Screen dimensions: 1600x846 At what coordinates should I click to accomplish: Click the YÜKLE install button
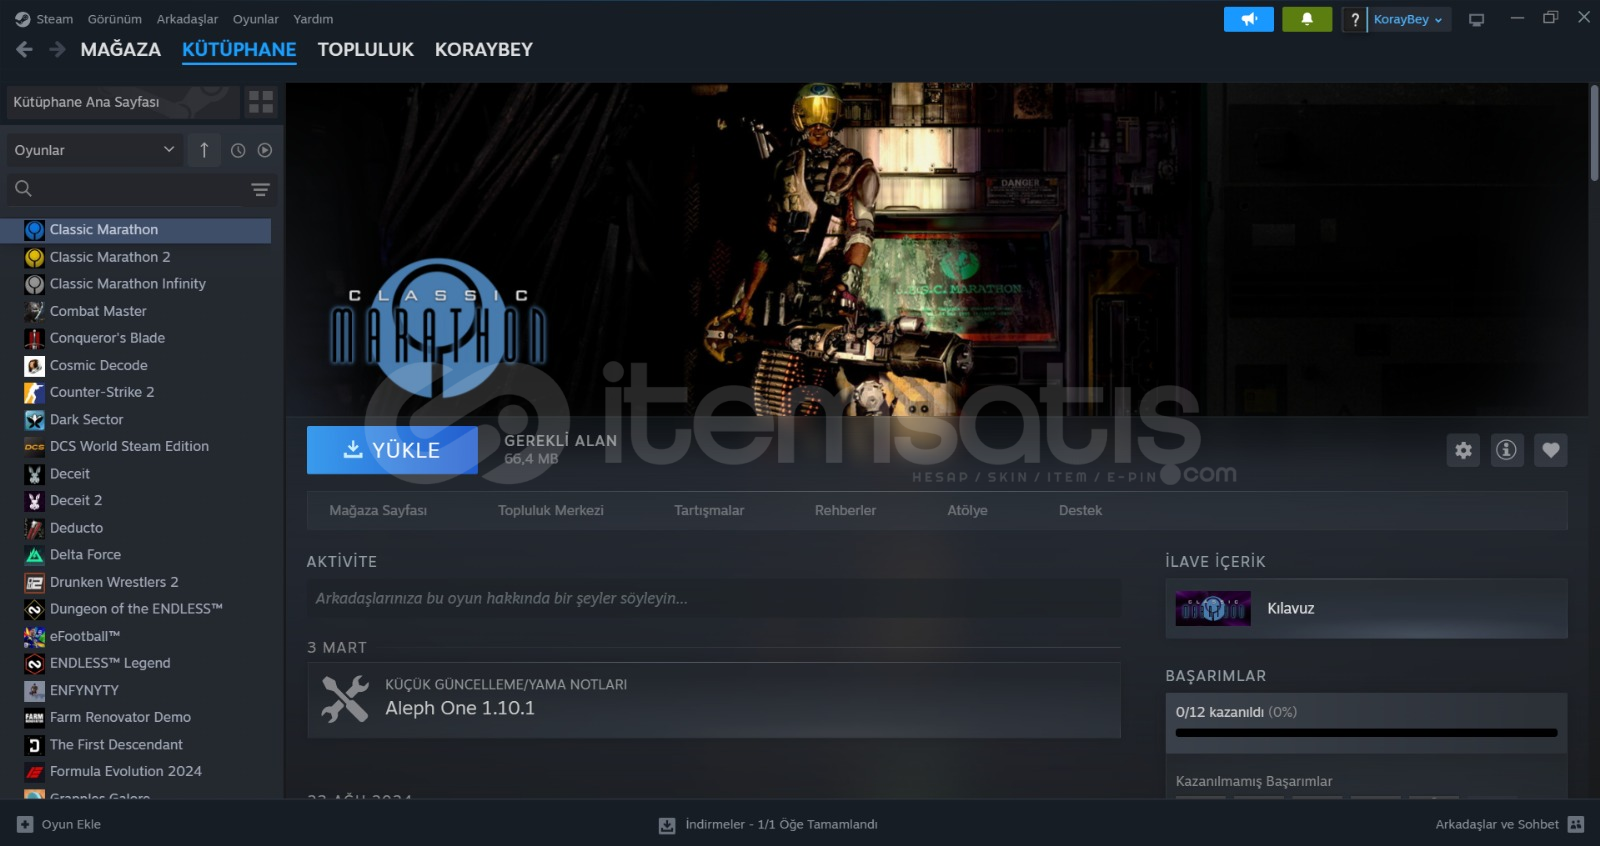coord(392,450)
